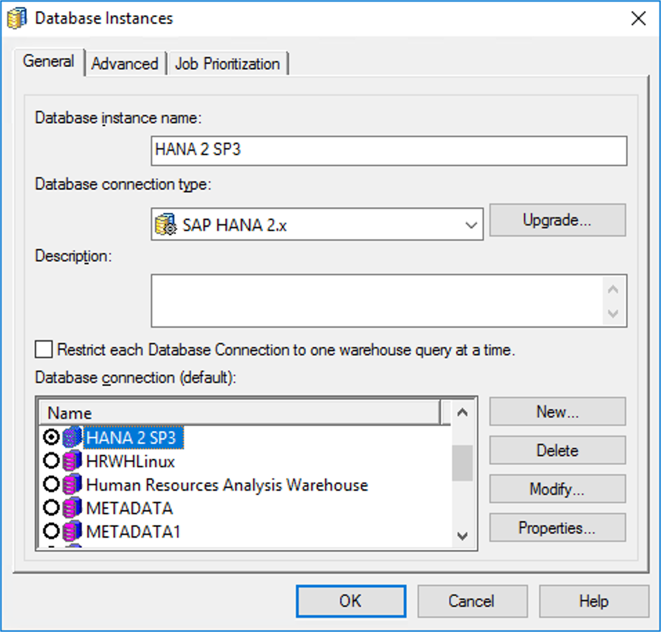The image size is (661, 632).
Task: Switch to the Advanced tab
Action: click(x=125, y=64)
